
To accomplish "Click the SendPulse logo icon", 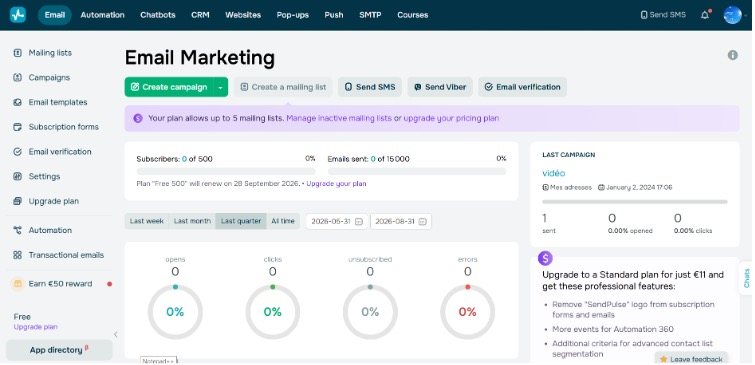I will [18, 15].
